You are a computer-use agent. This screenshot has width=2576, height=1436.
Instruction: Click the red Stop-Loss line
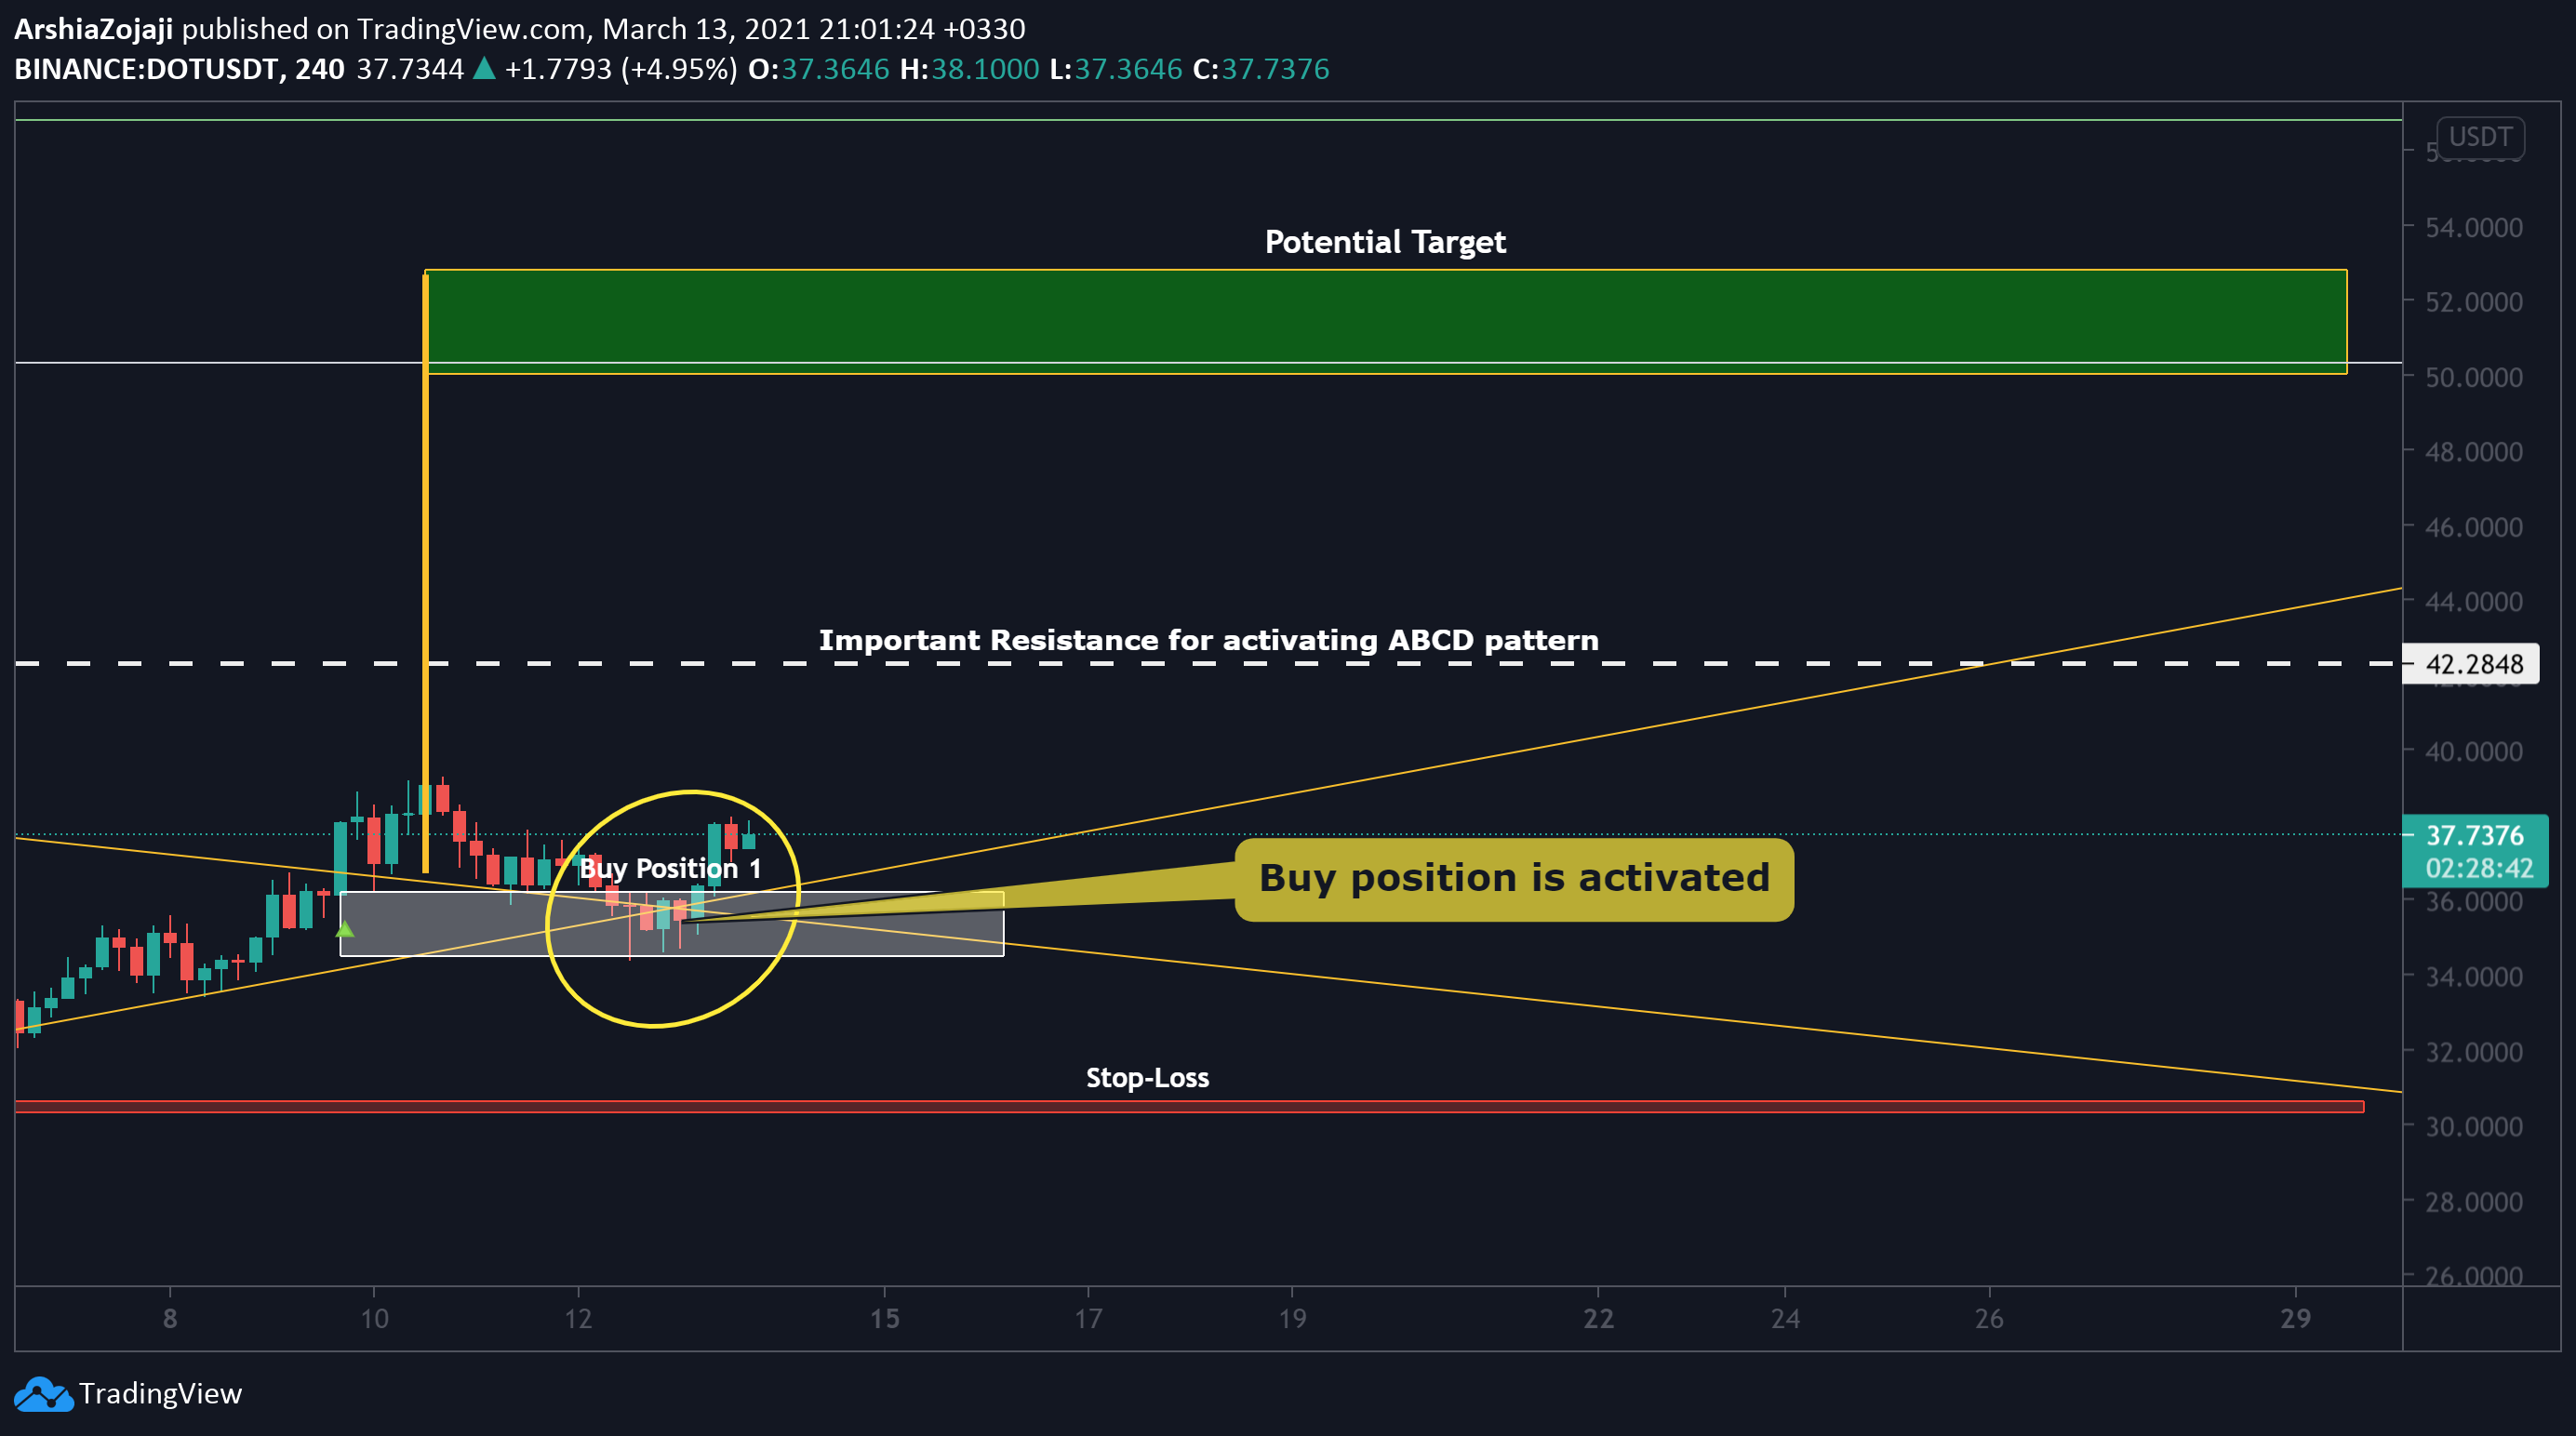coord(1189,1106)
